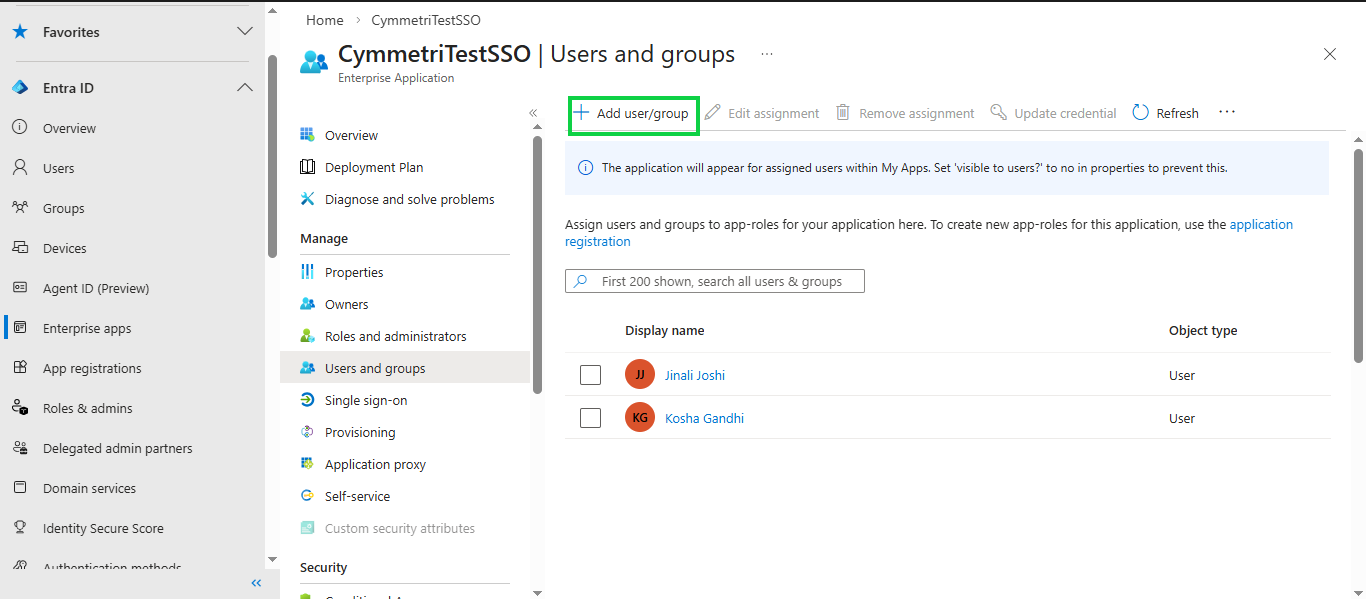Collapse the left portal sidebar double arrow

click(256, 583)
